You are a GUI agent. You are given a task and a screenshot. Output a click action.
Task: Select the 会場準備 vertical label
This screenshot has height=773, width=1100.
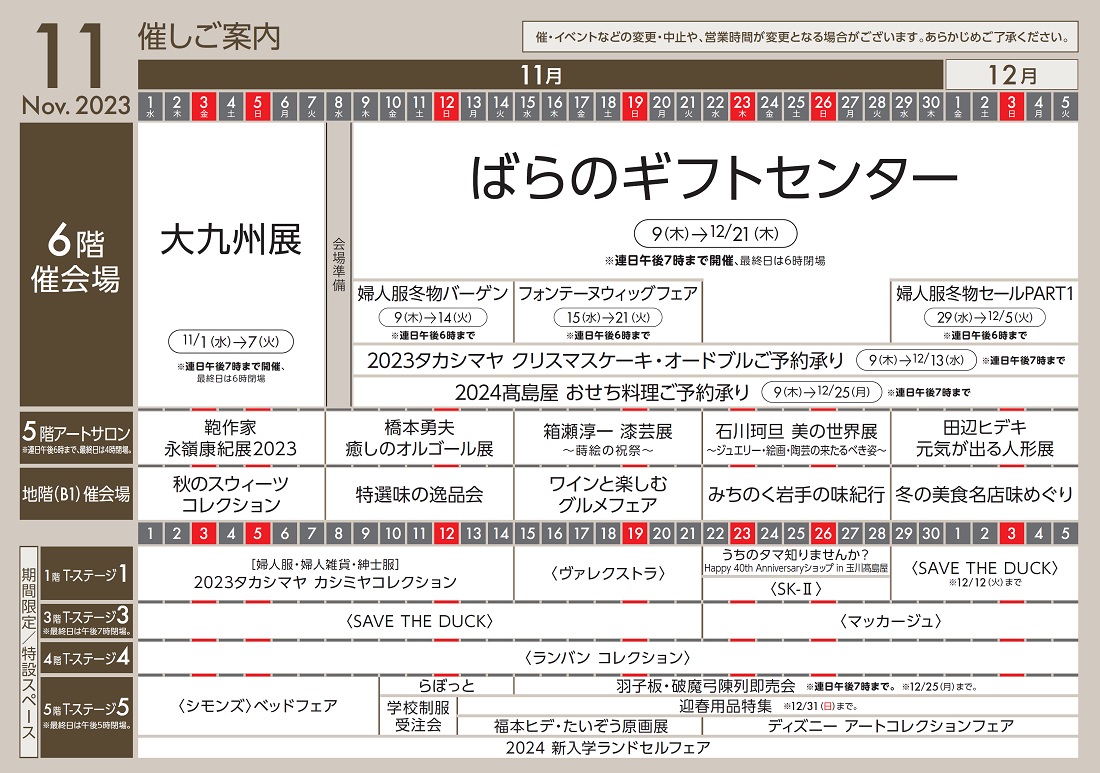click(x=339, y=265)
